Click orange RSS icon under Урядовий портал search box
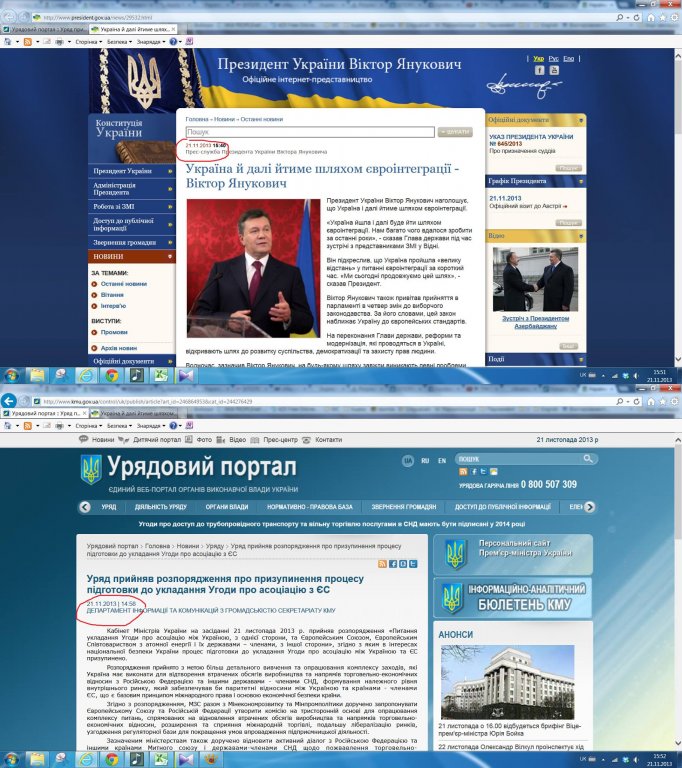The height and width of the screenshot is (768, 682). click(x=463, y=471)
